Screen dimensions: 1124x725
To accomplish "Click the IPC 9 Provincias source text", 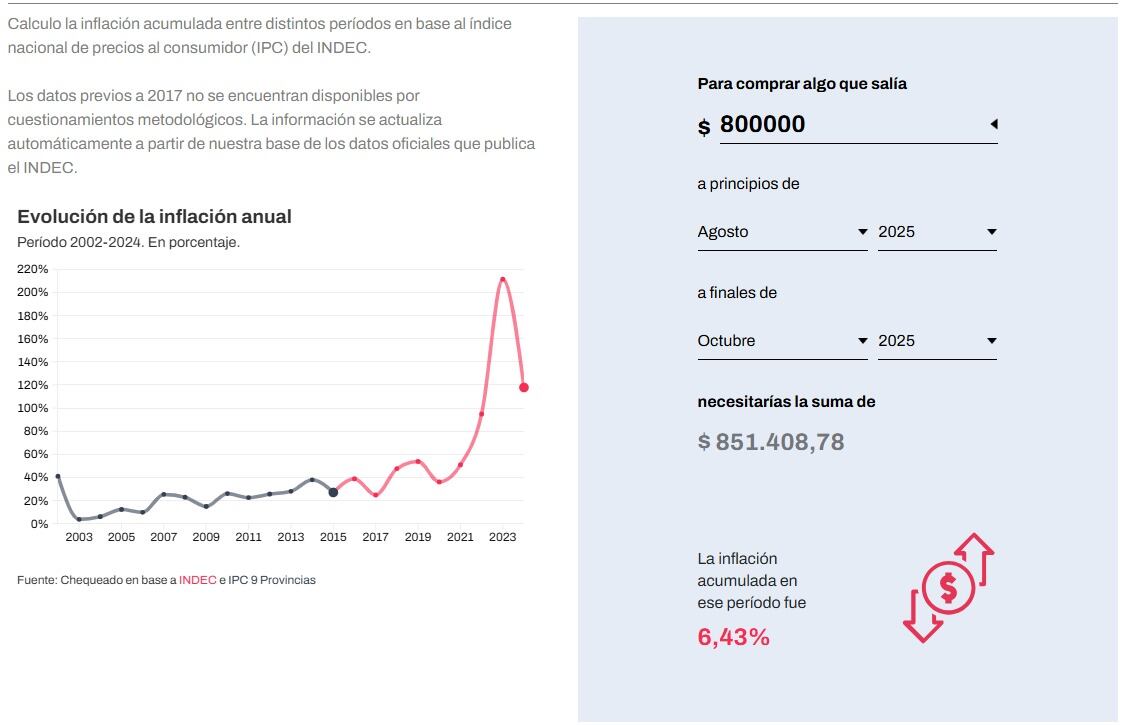I will click(x=272, y=579).
